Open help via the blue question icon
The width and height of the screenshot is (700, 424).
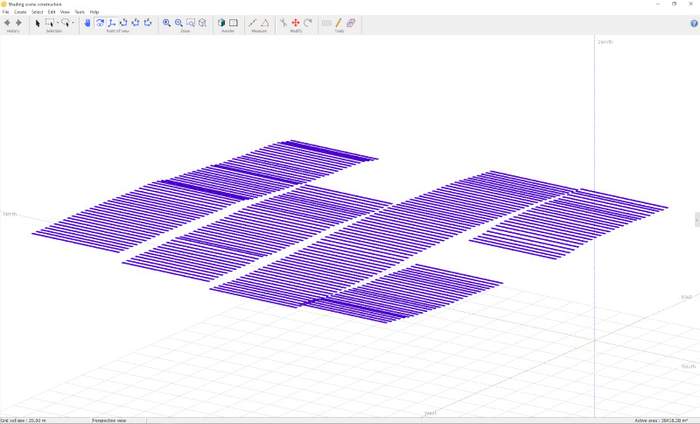(x=694, y=24)
